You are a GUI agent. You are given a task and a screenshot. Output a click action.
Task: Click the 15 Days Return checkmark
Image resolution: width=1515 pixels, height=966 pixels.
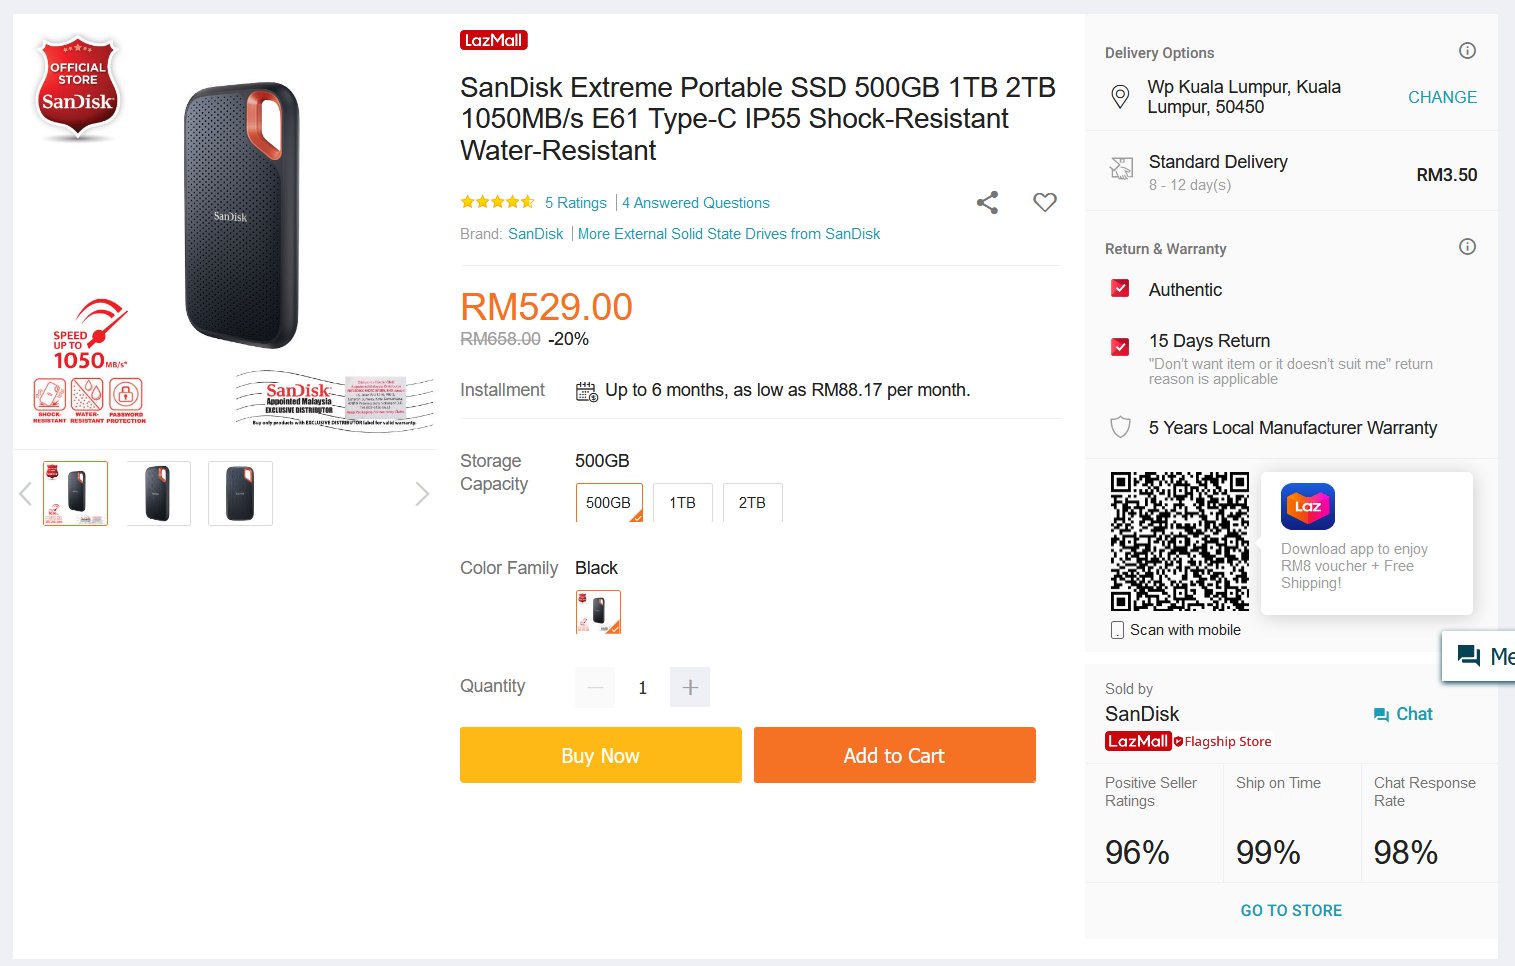(x=1121, y=347)
